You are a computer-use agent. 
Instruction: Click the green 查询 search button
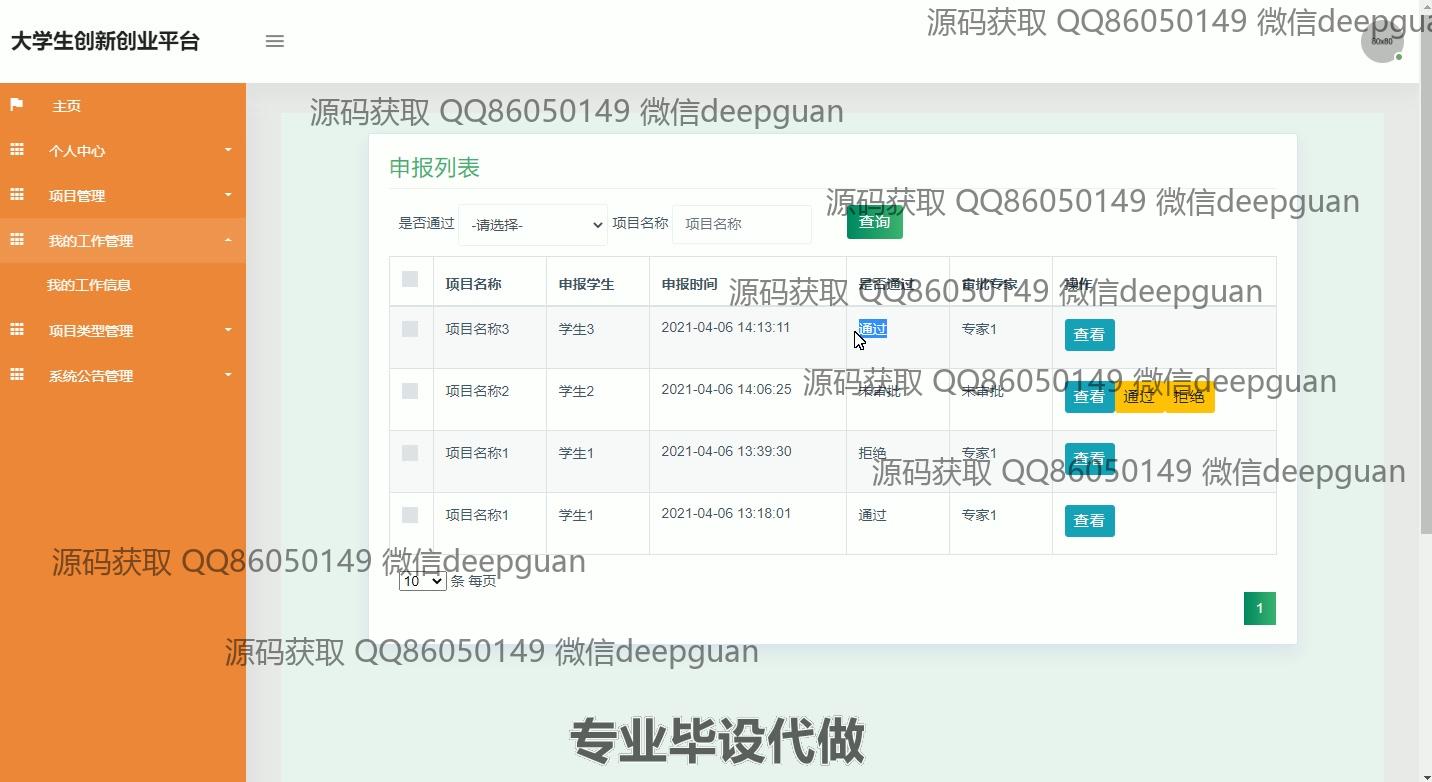click(874, 222)
